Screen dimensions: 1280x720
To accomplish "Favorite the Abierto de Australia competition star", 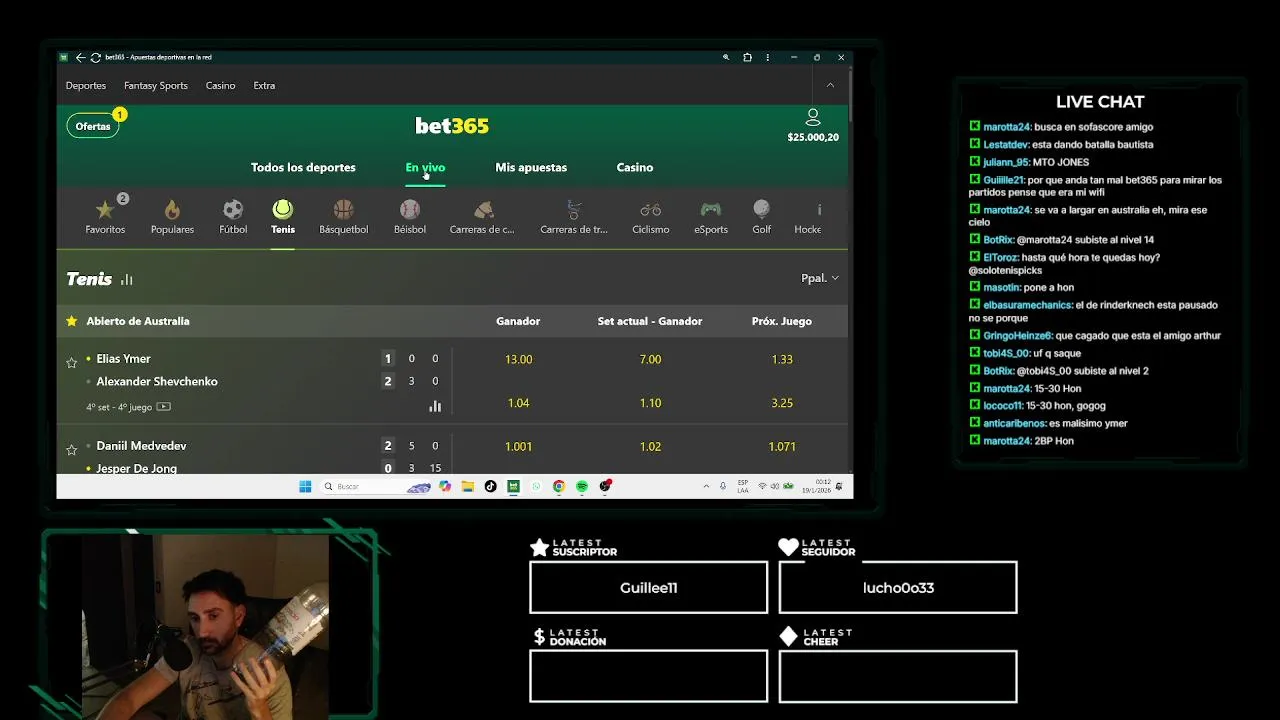I will coord(71,321).
